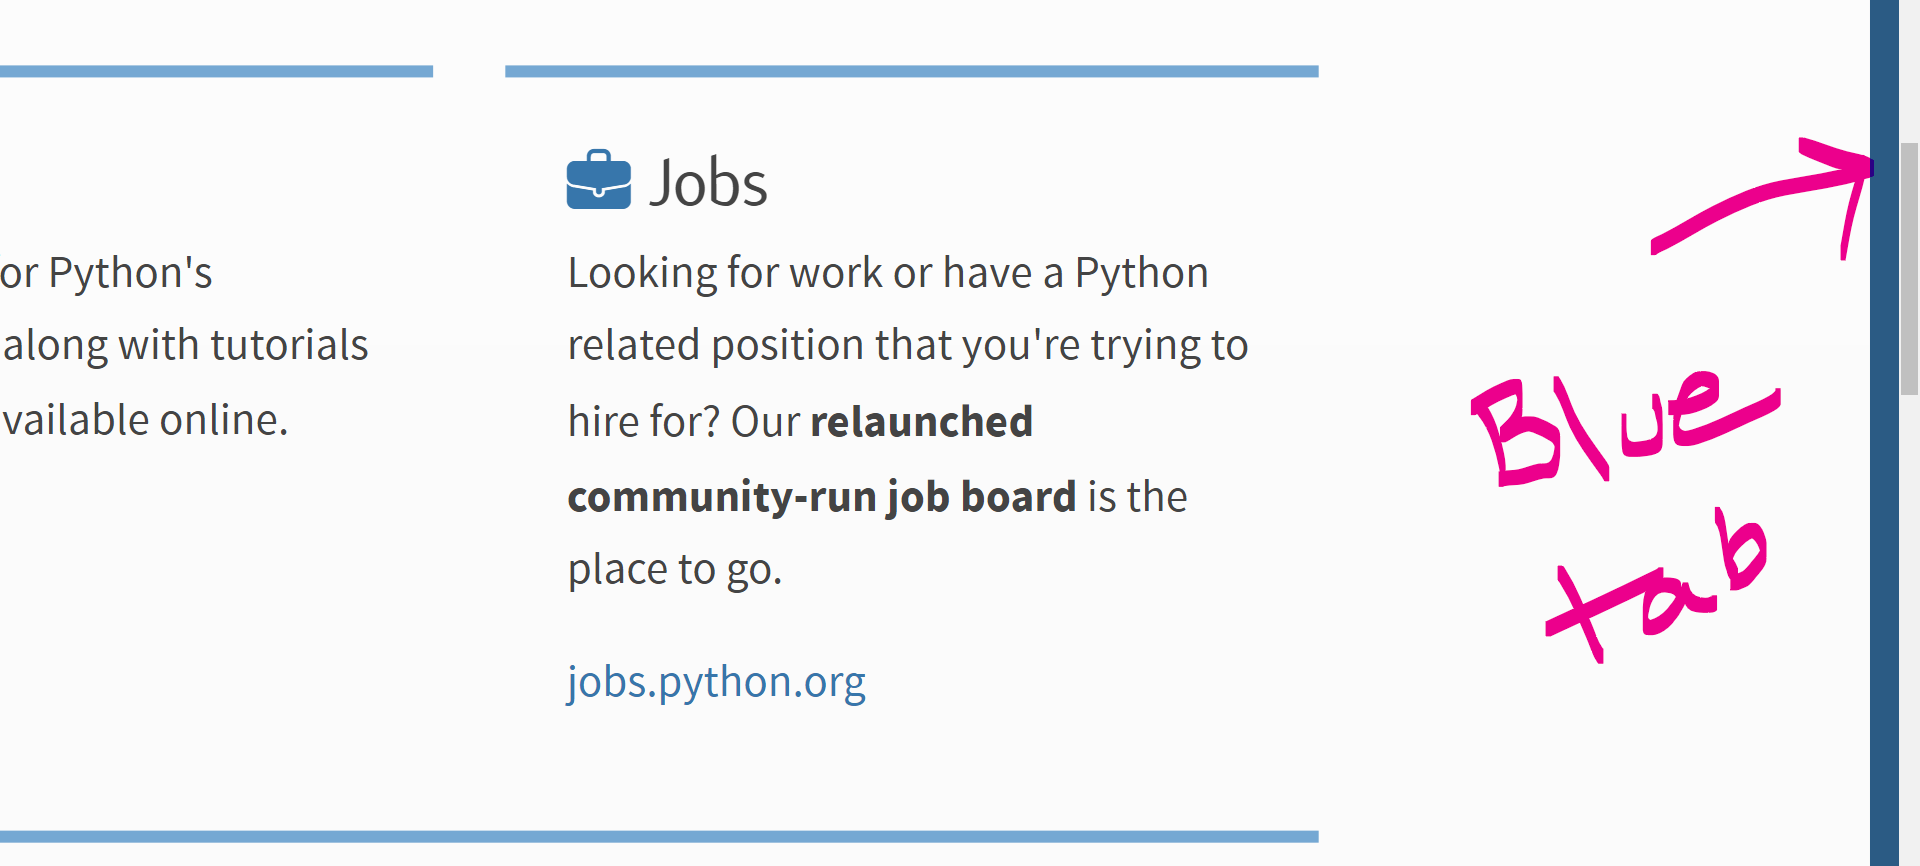Click the body of the briefcase icon
Screen dimensions: 1920x866
(597, 190)
